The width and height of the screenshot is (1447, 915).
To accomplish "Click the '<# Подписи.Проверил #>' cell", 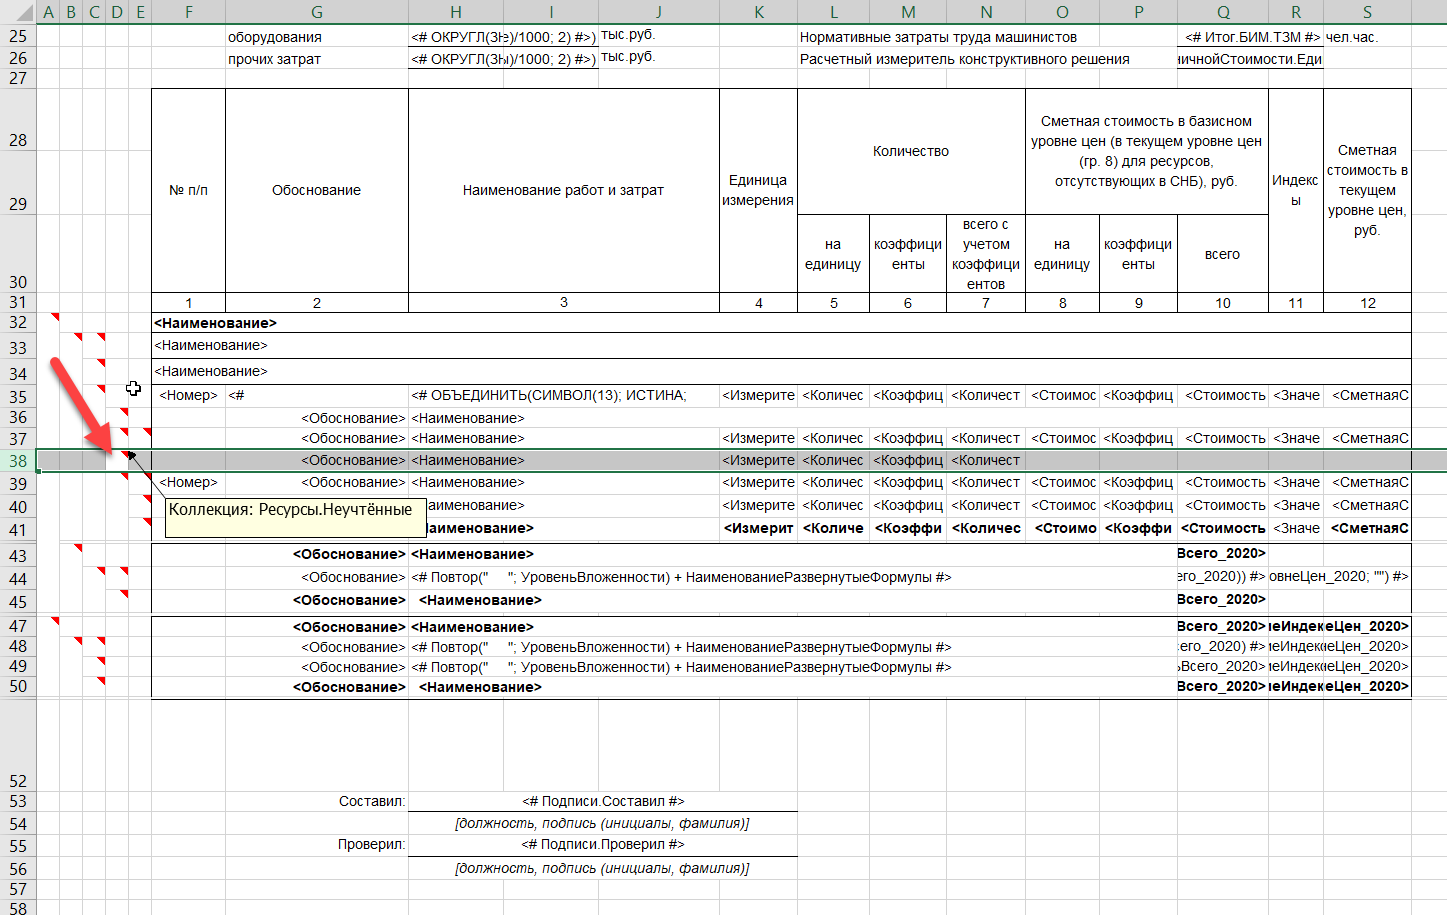I will pyautogui.click(x=603, y=844).
